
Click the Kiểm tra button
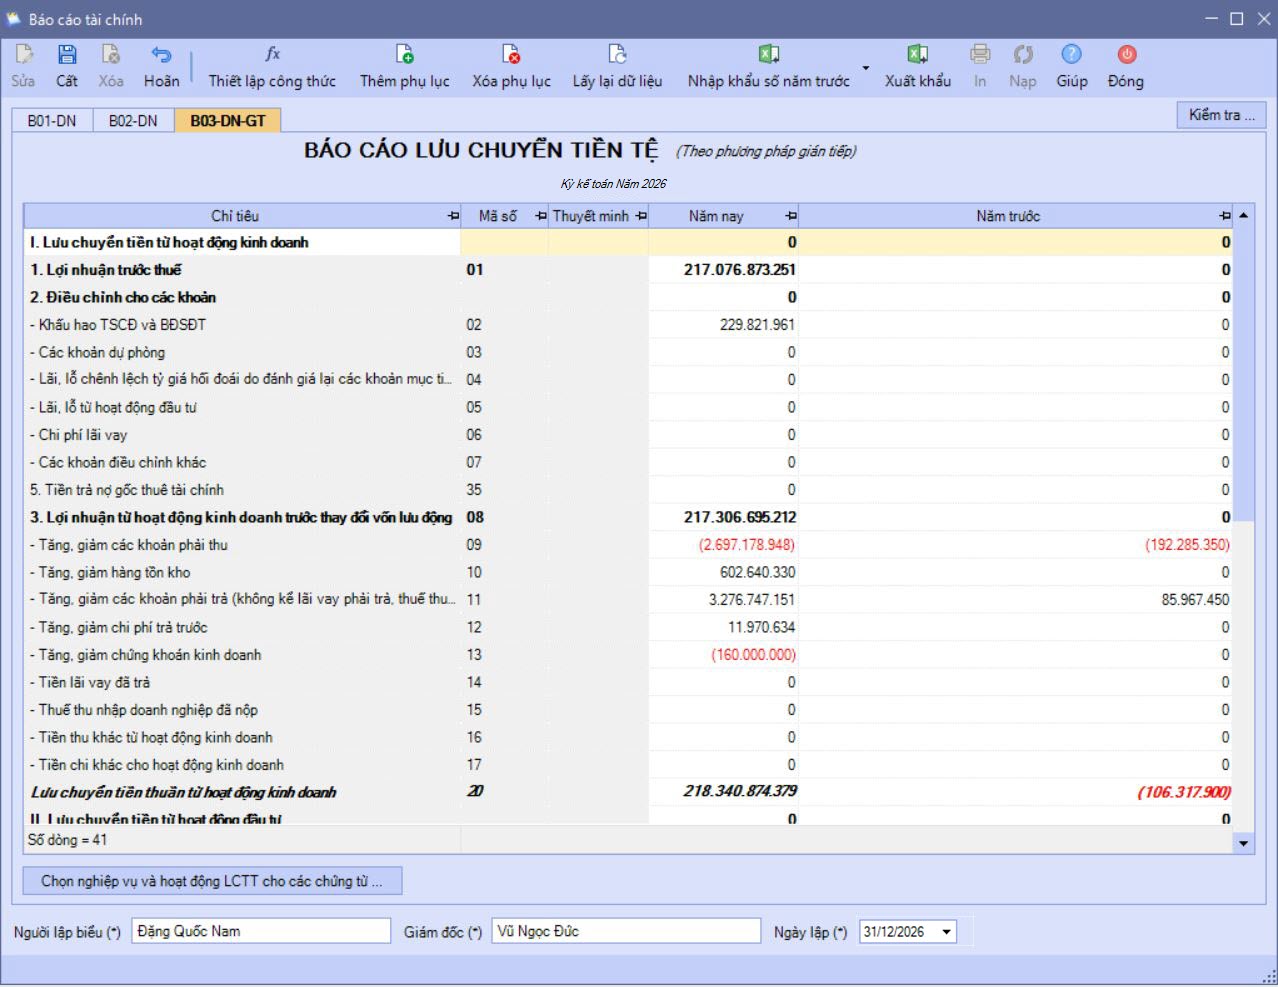pos(1221,115)
